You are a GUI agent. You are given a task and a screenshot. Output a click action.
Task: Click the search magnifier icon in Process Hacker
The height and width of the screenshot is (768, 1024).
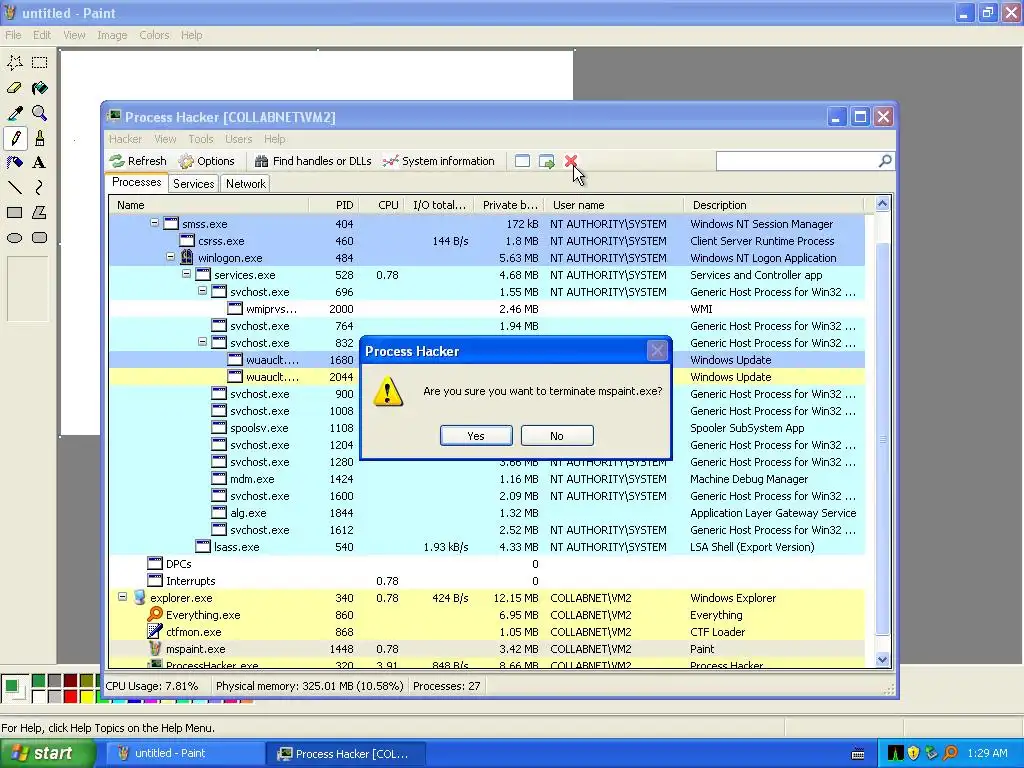coord(885,161)
